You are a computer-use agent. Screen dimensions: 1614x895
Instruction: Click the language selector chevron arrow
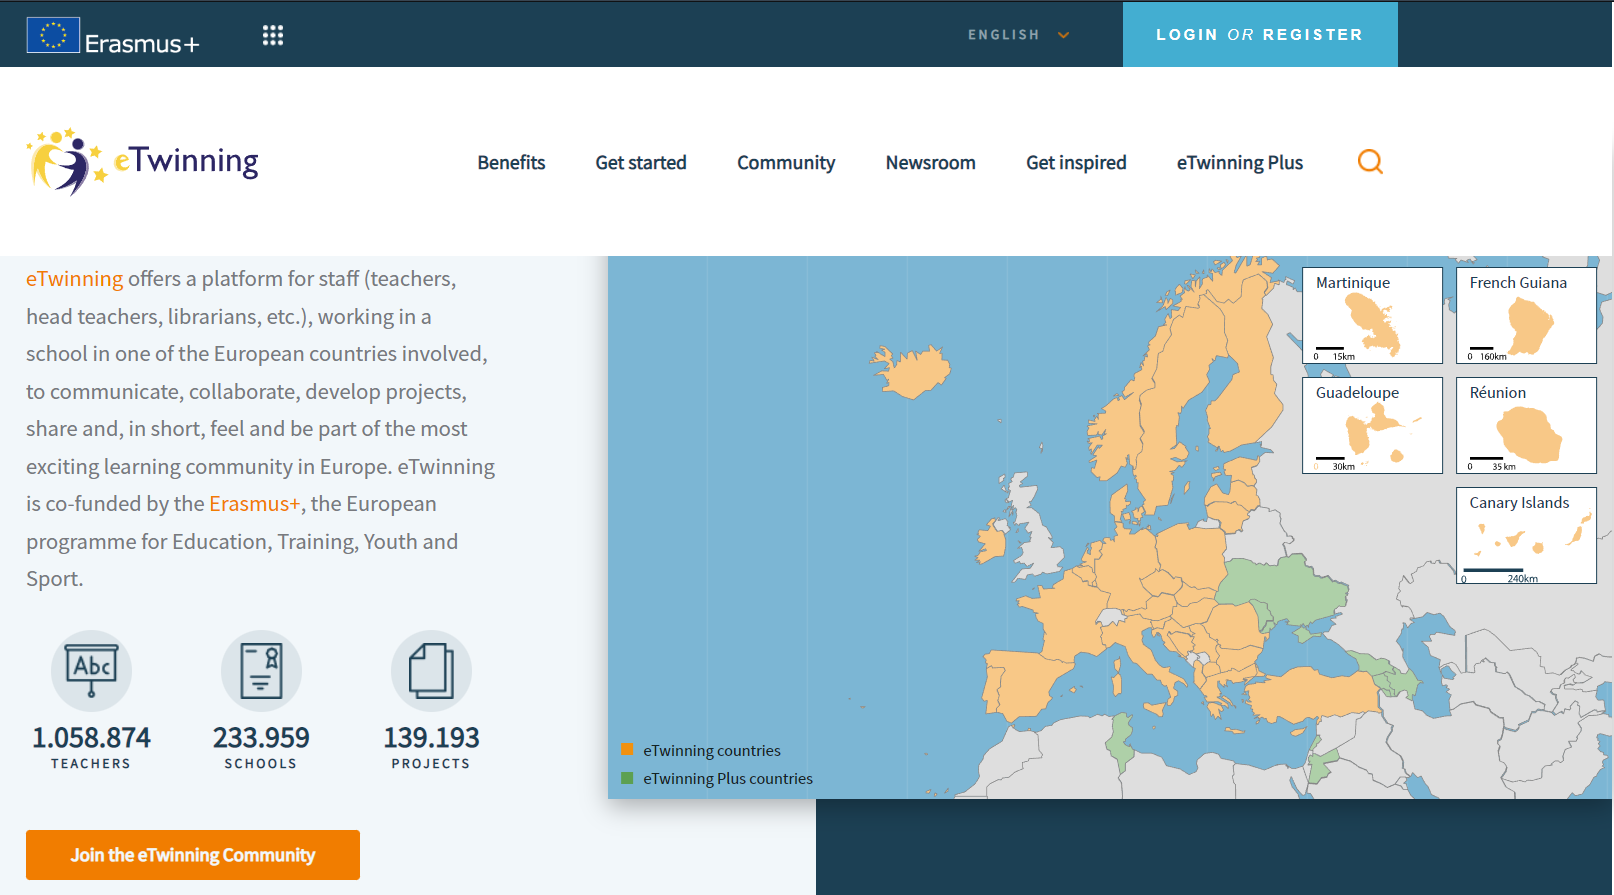[1064, 35]
